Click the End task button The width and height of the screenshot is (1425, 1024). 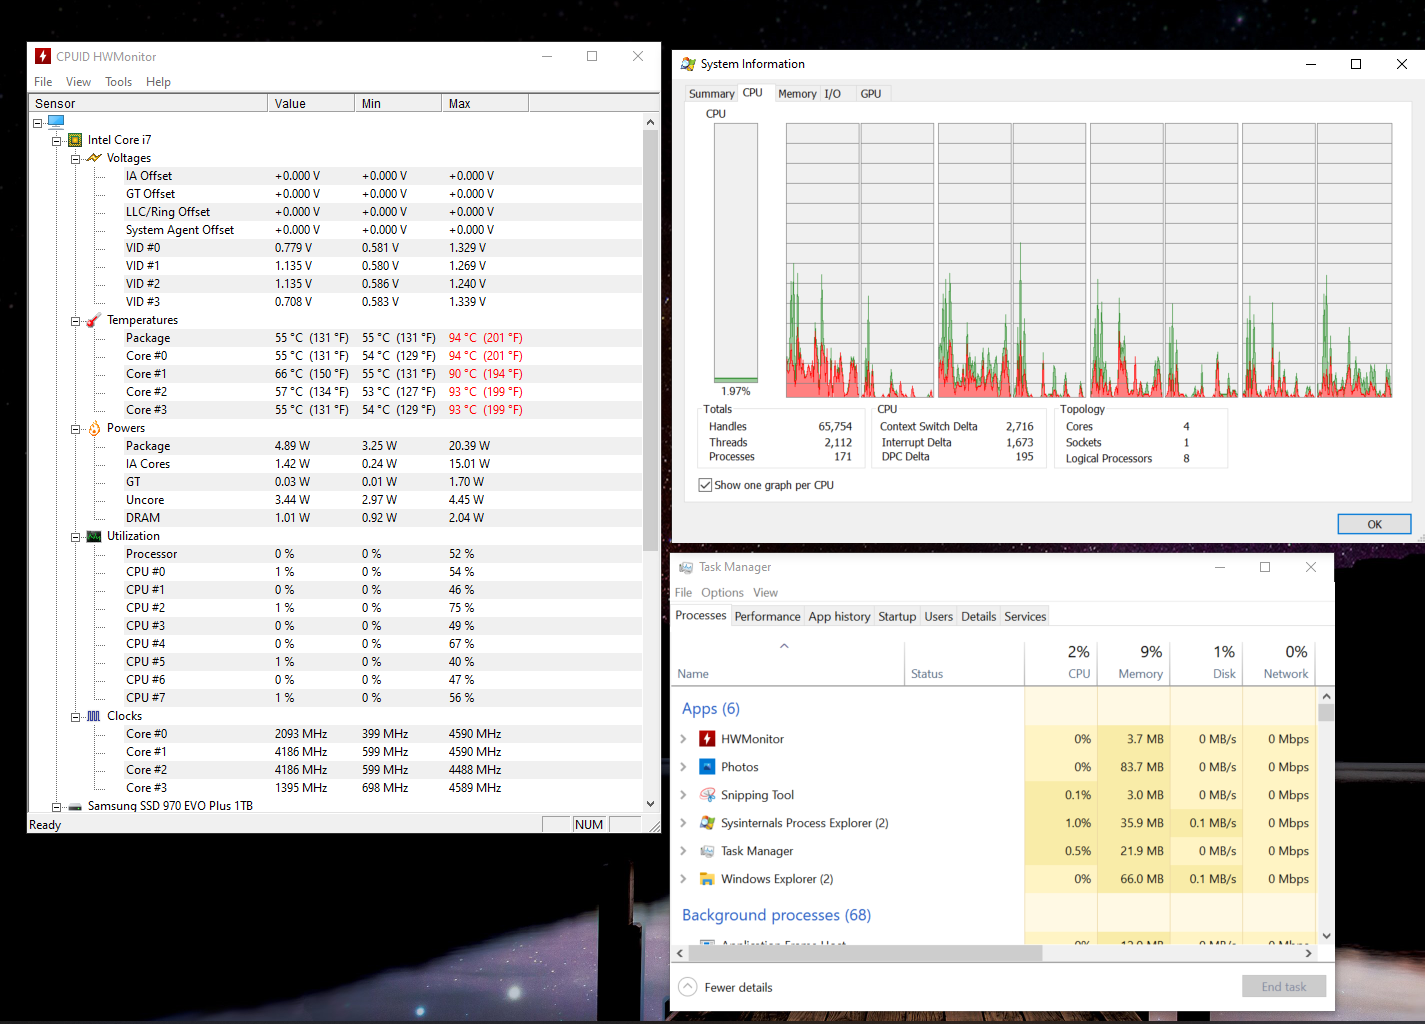pos(1284,986)
